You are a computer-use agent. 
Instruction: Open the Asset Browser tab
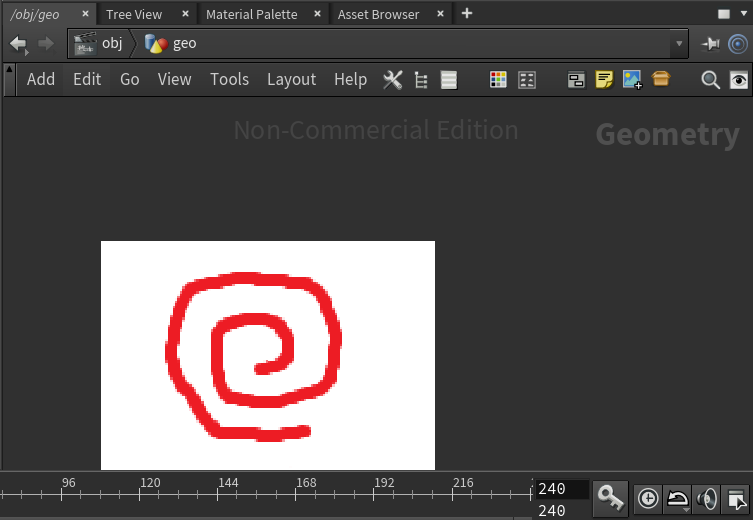coord(378,14)
